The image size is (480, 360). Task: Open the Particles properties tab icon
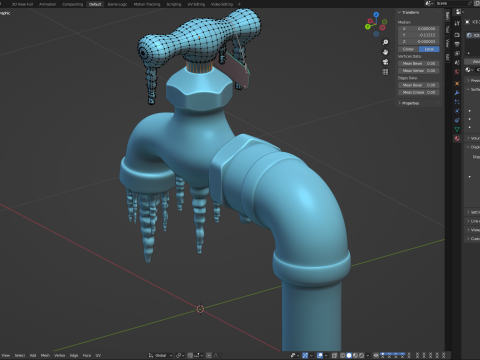pos(457,102)
